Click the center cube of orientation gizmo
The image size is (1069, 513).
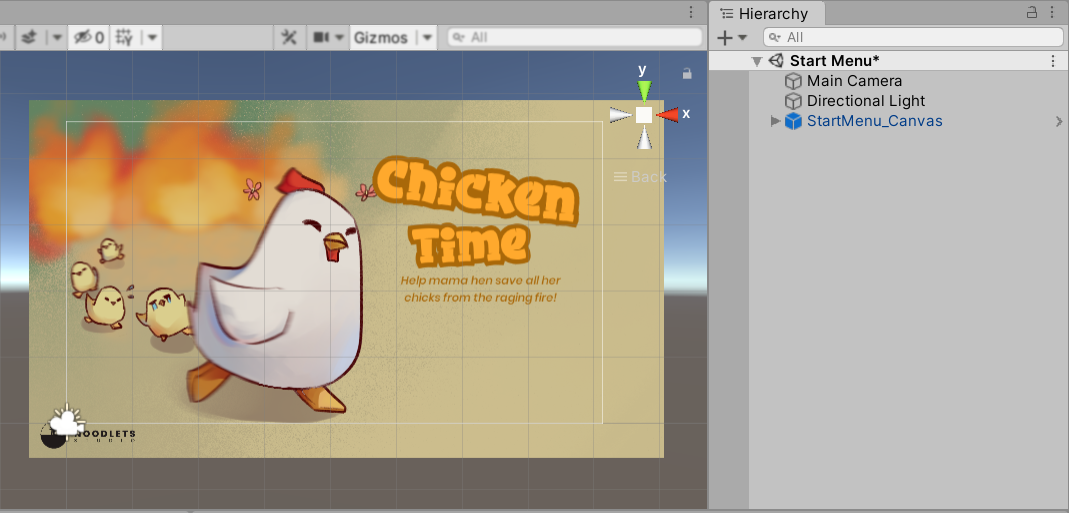pos(644,114)
